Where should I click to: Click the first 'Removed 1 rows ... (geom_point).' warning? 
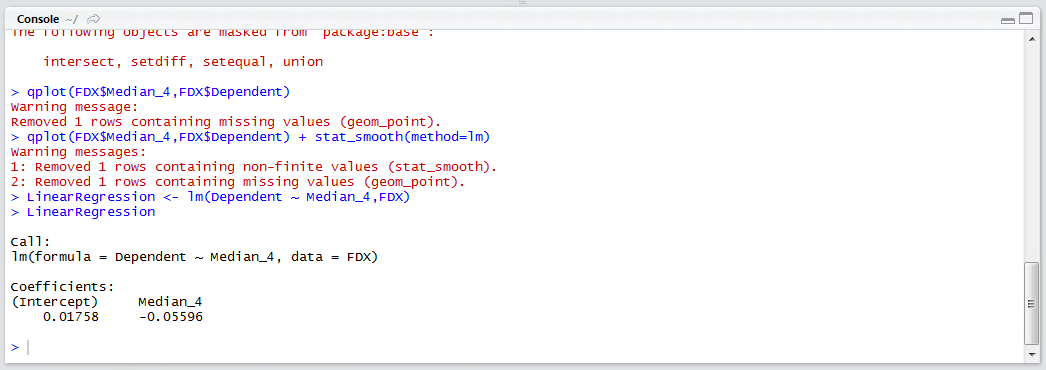pos(226,122)
